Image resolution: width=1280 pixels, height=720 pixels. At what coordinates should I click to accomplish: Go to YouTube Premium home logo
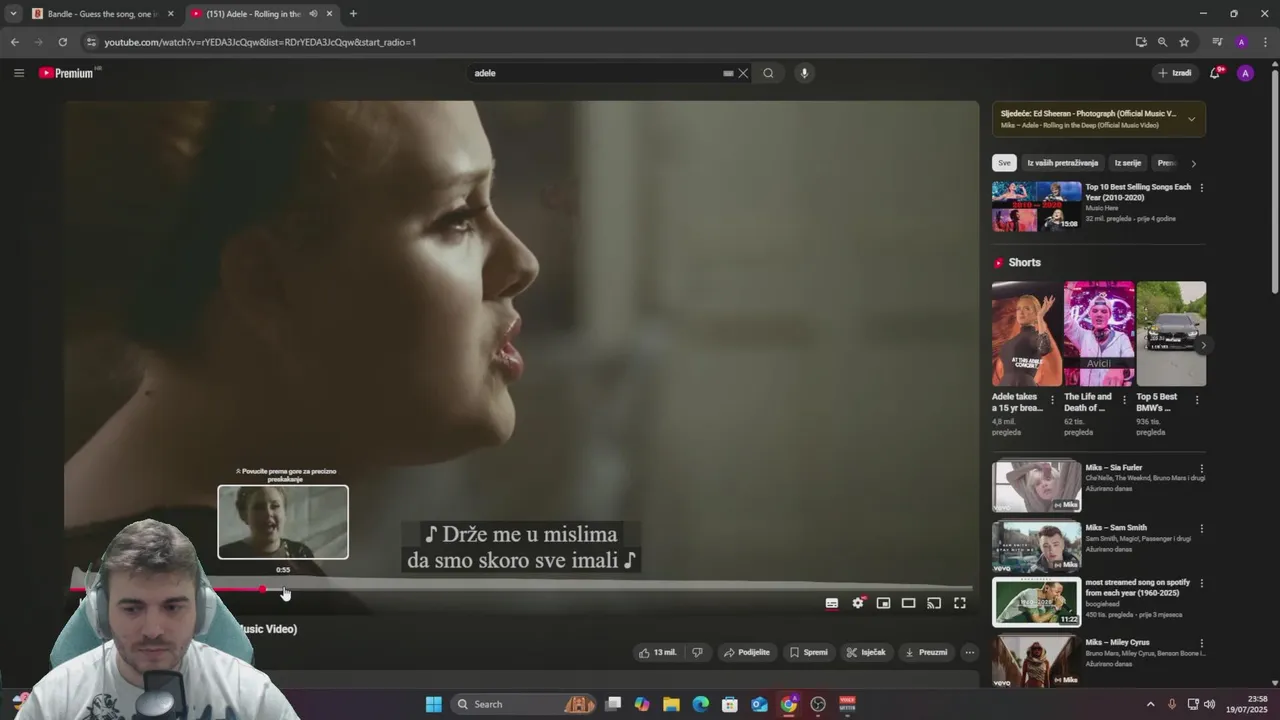tap(67, 73)
